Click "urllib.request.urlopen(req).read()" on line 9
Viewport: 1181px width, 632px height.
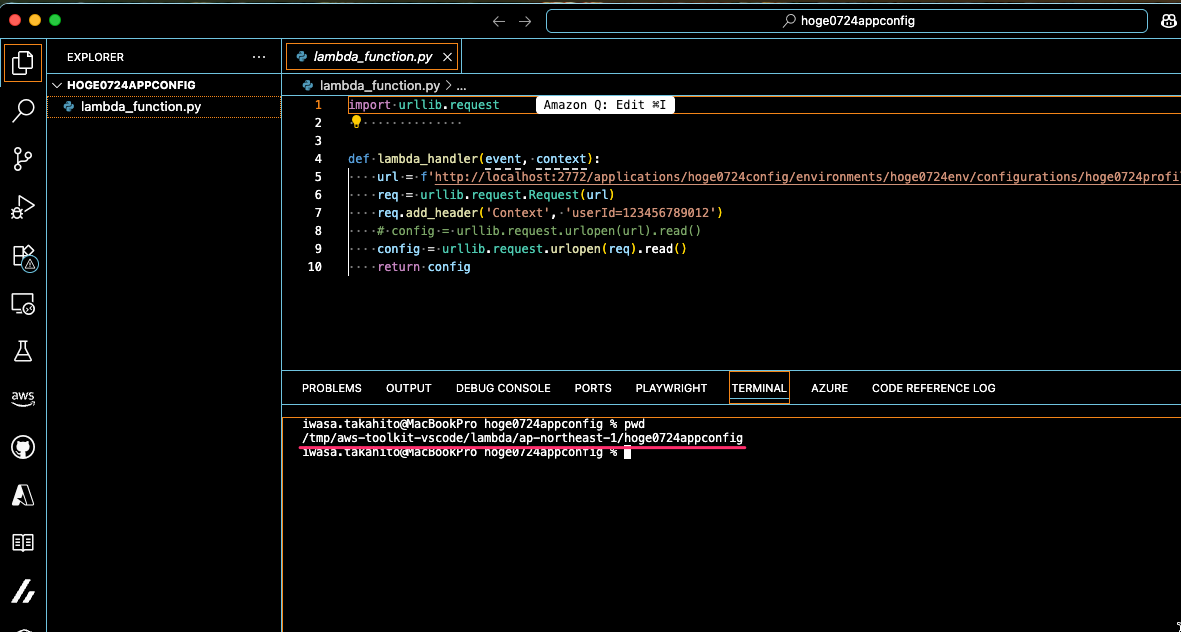pos(565,249)
